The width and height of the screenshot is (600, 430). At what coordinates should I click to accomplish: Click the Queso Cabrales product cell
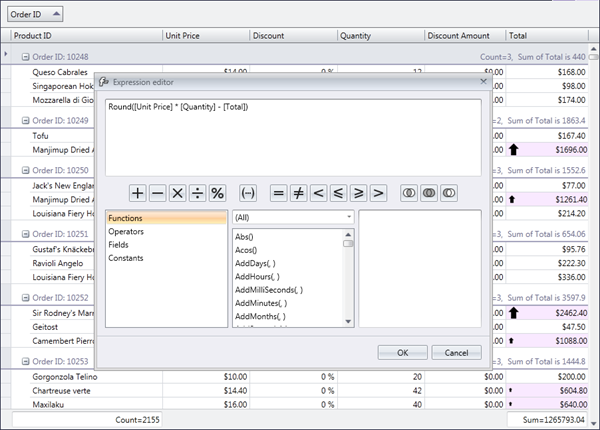(x=60, y=72)
